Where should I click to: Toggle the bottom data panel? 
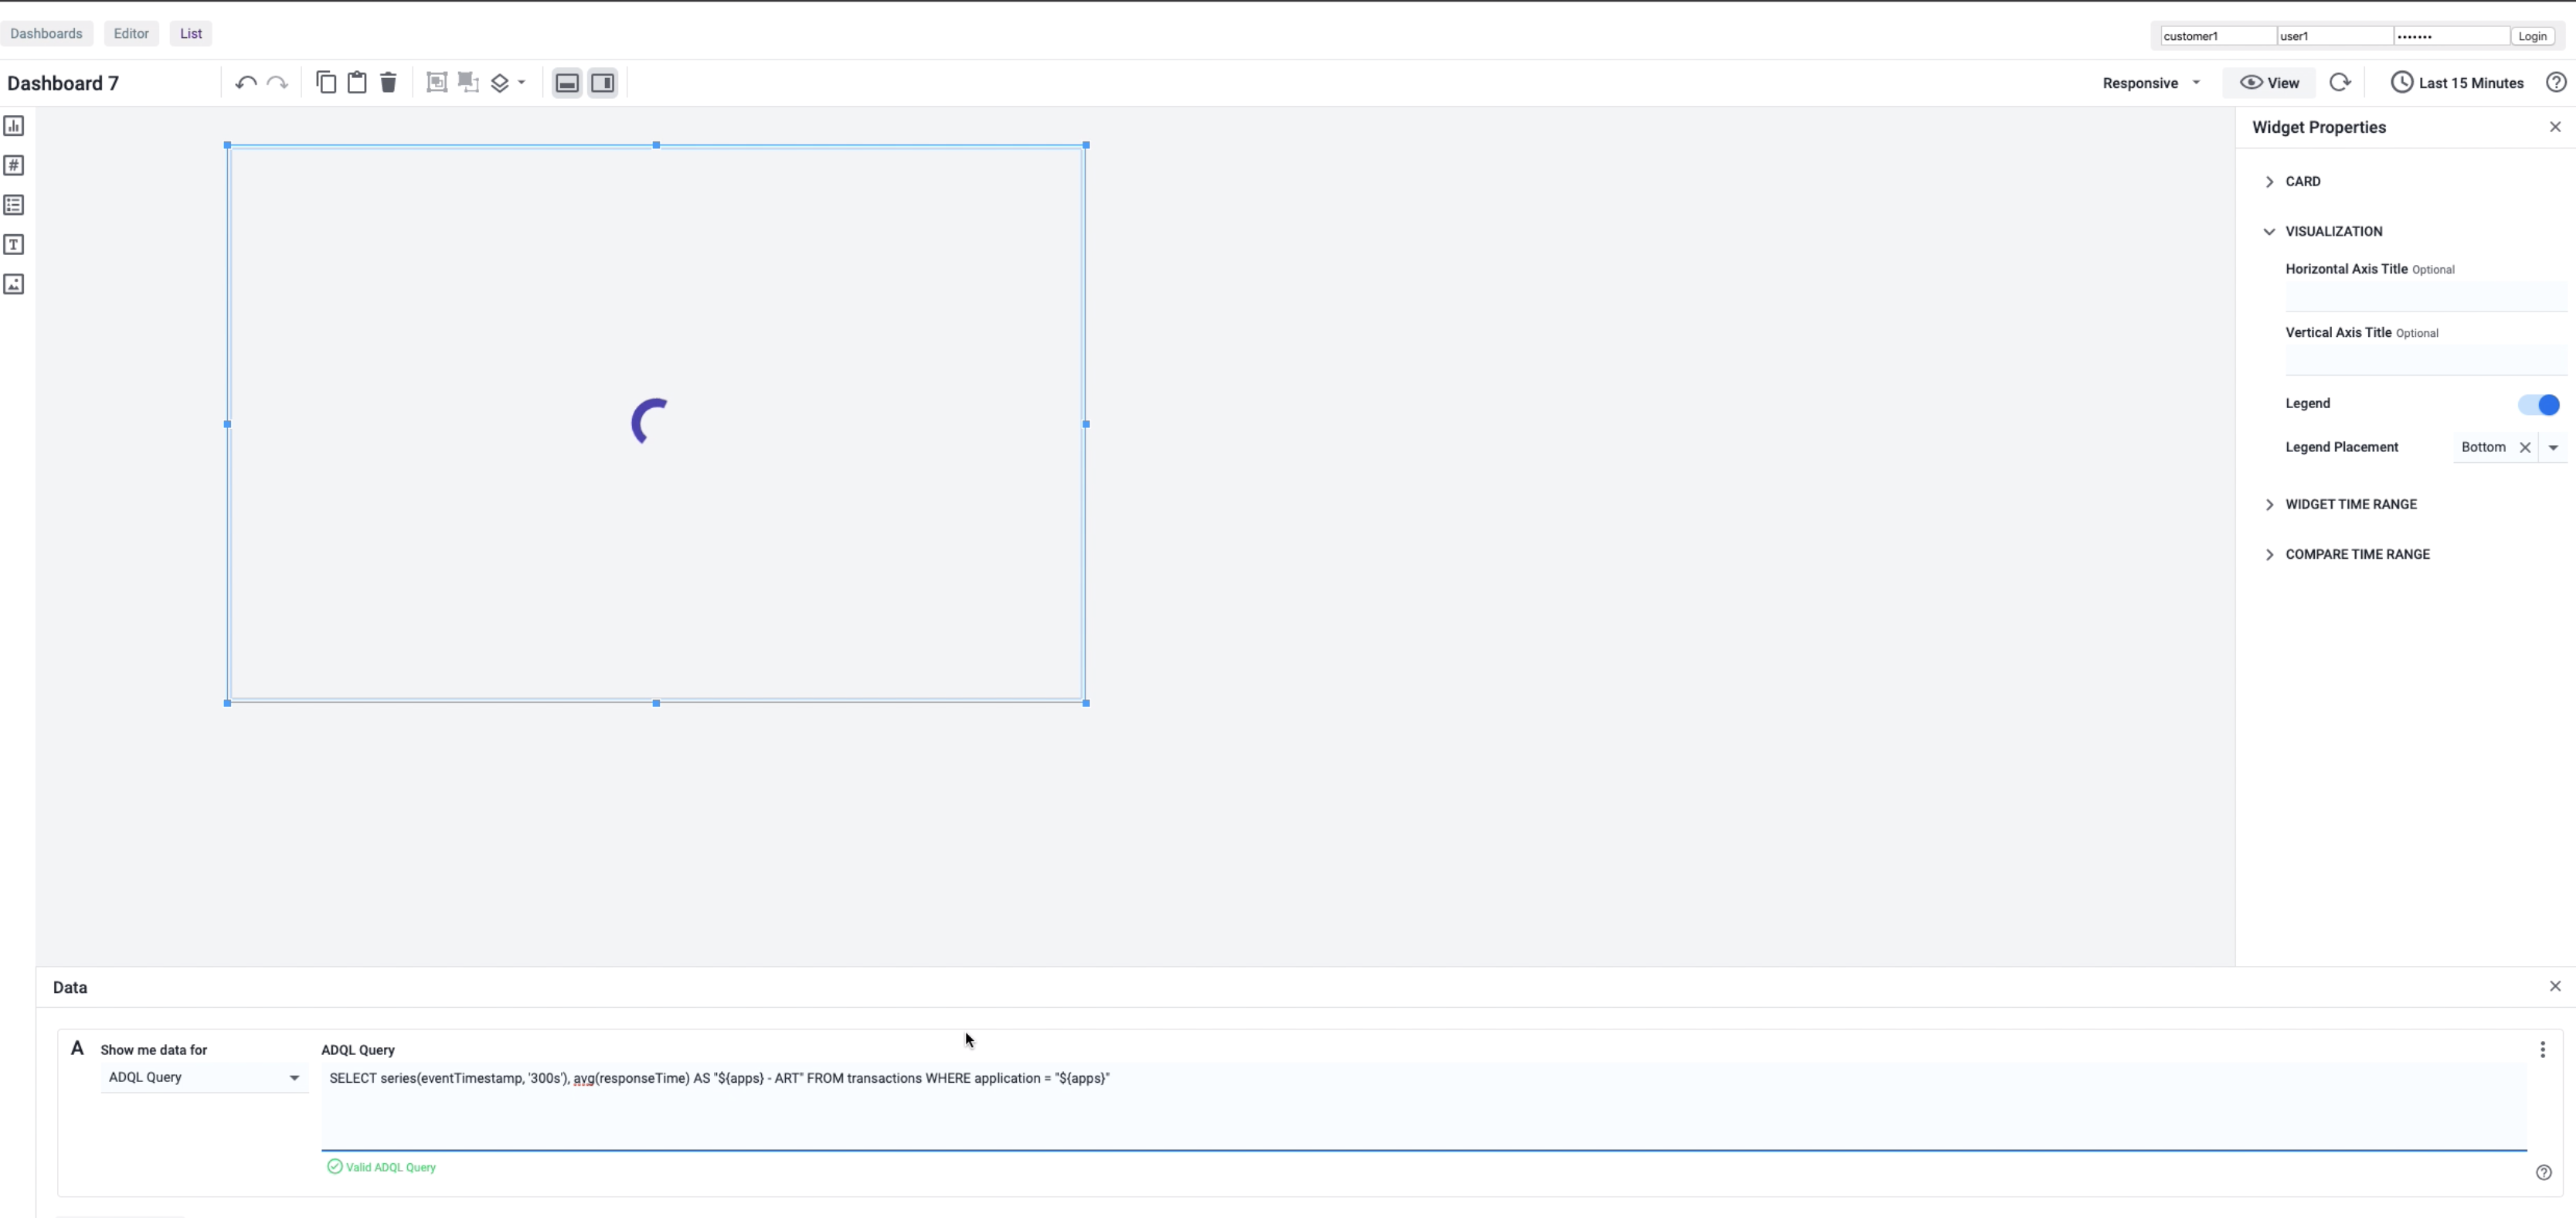point(567,83)
